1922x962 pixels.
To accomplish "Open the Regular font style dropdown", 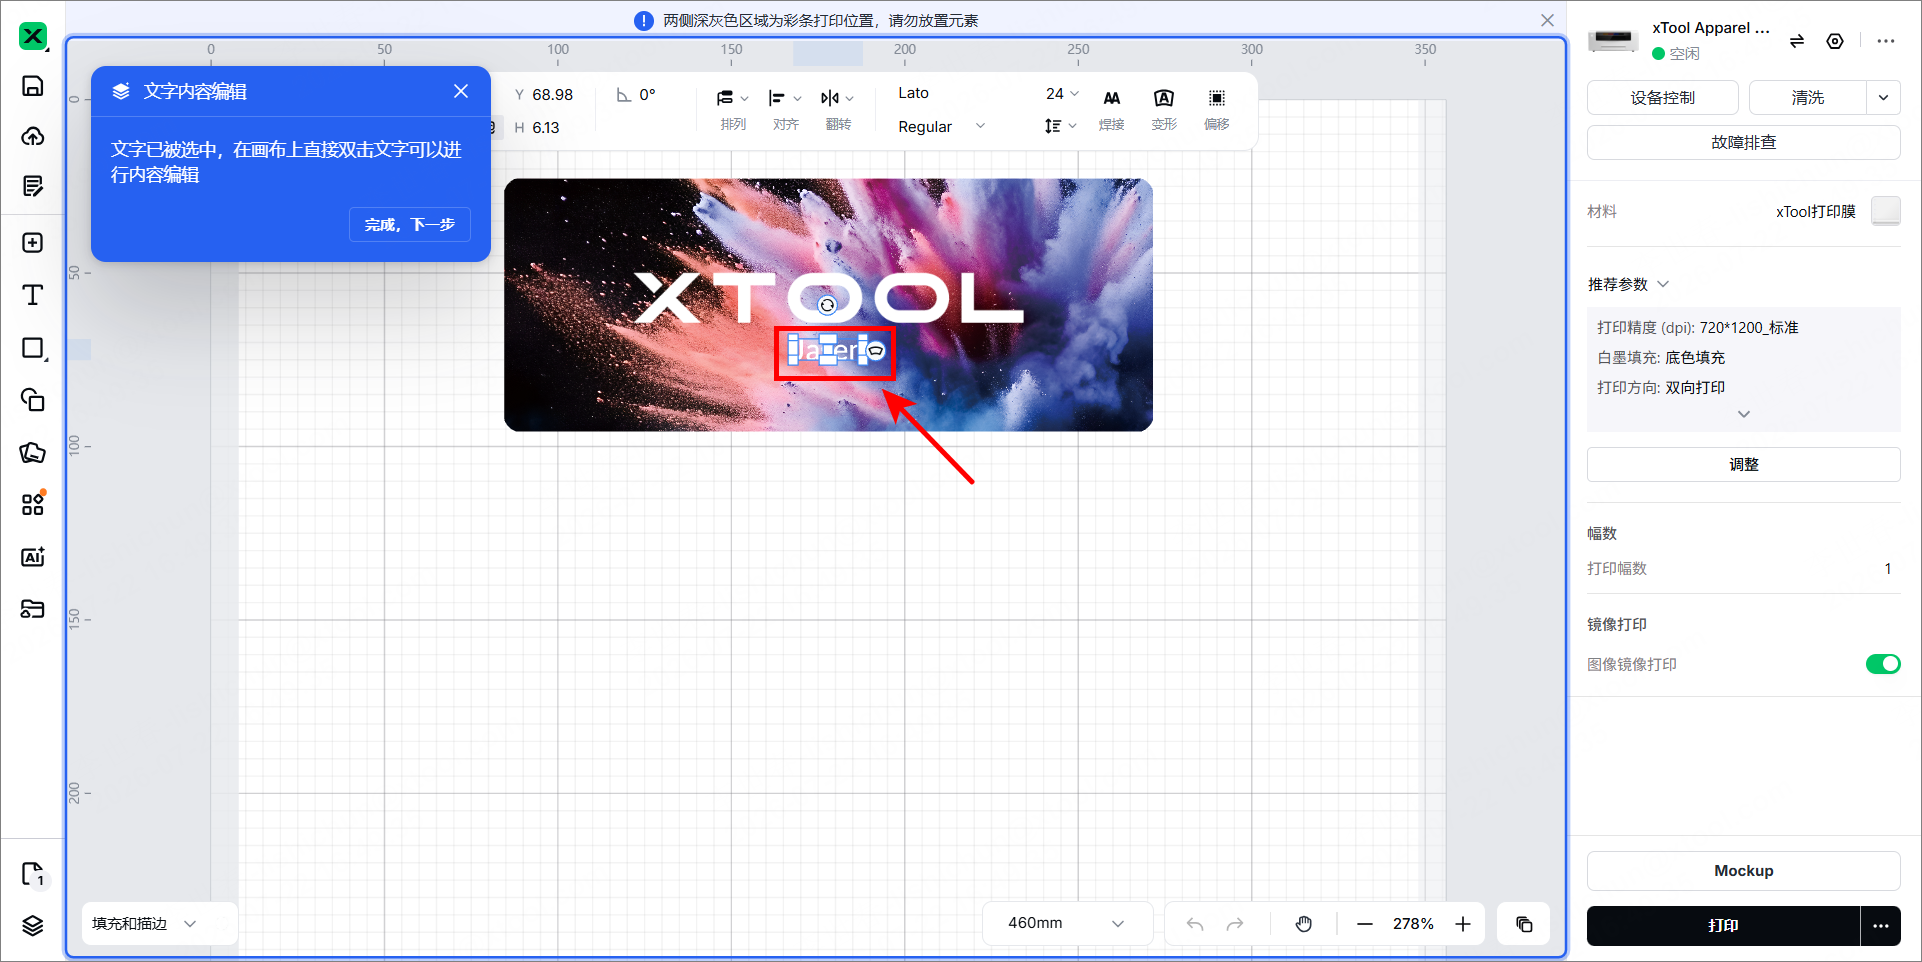I will (x=941, y=127).
